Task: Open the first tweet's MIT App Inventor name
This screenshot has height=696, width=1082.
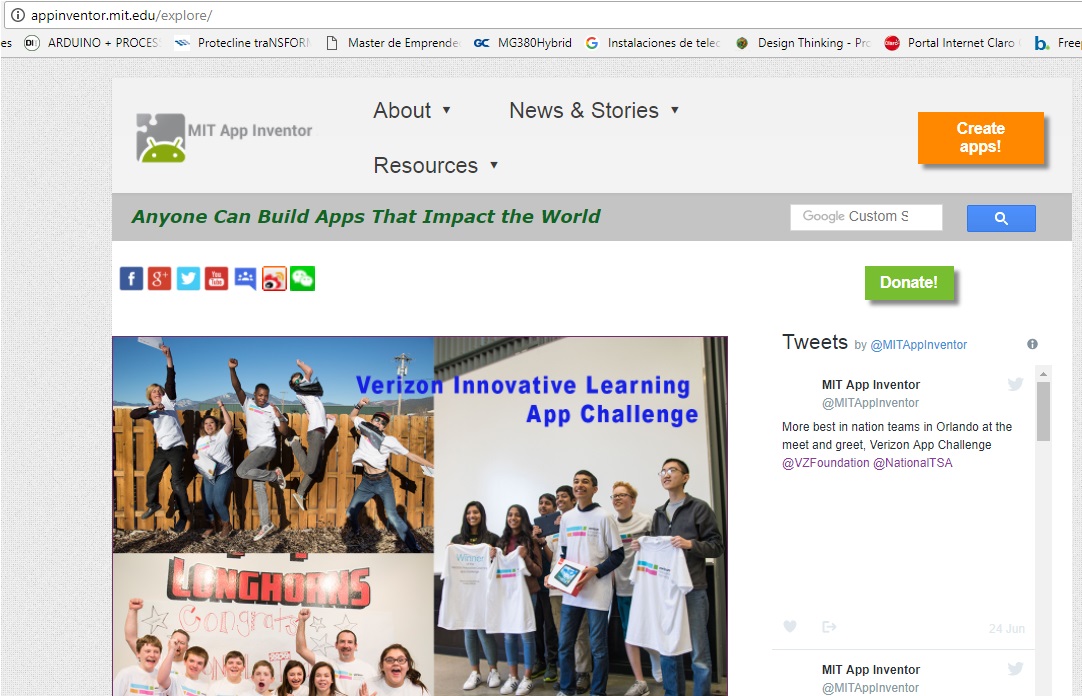Action: click(871, 385)
